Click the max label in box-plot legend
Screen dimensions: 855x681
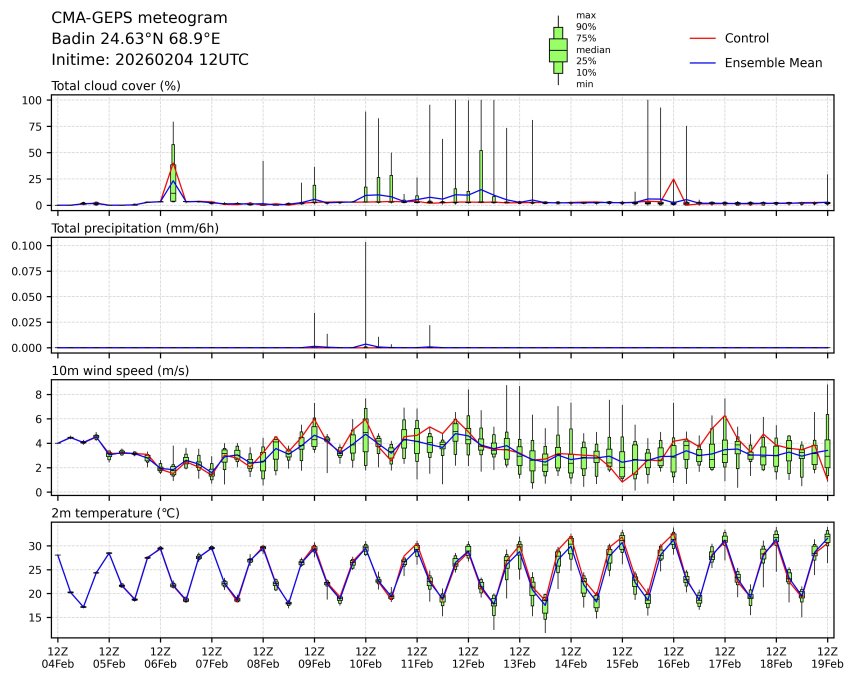(586, 15)
